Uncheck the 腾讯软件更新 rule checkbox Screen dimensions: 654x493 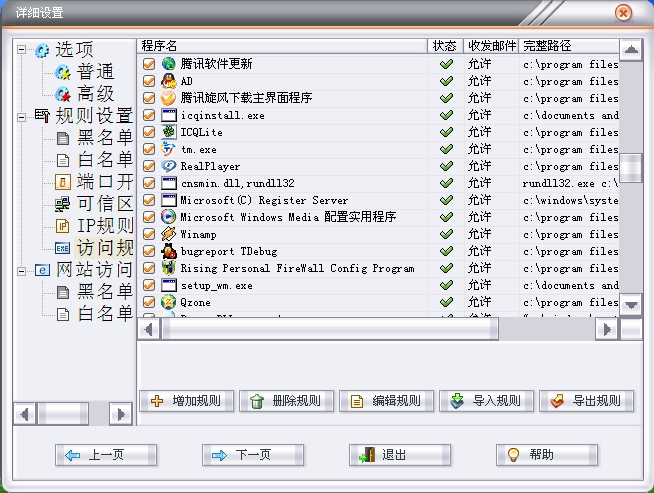[x=149, y=64]
